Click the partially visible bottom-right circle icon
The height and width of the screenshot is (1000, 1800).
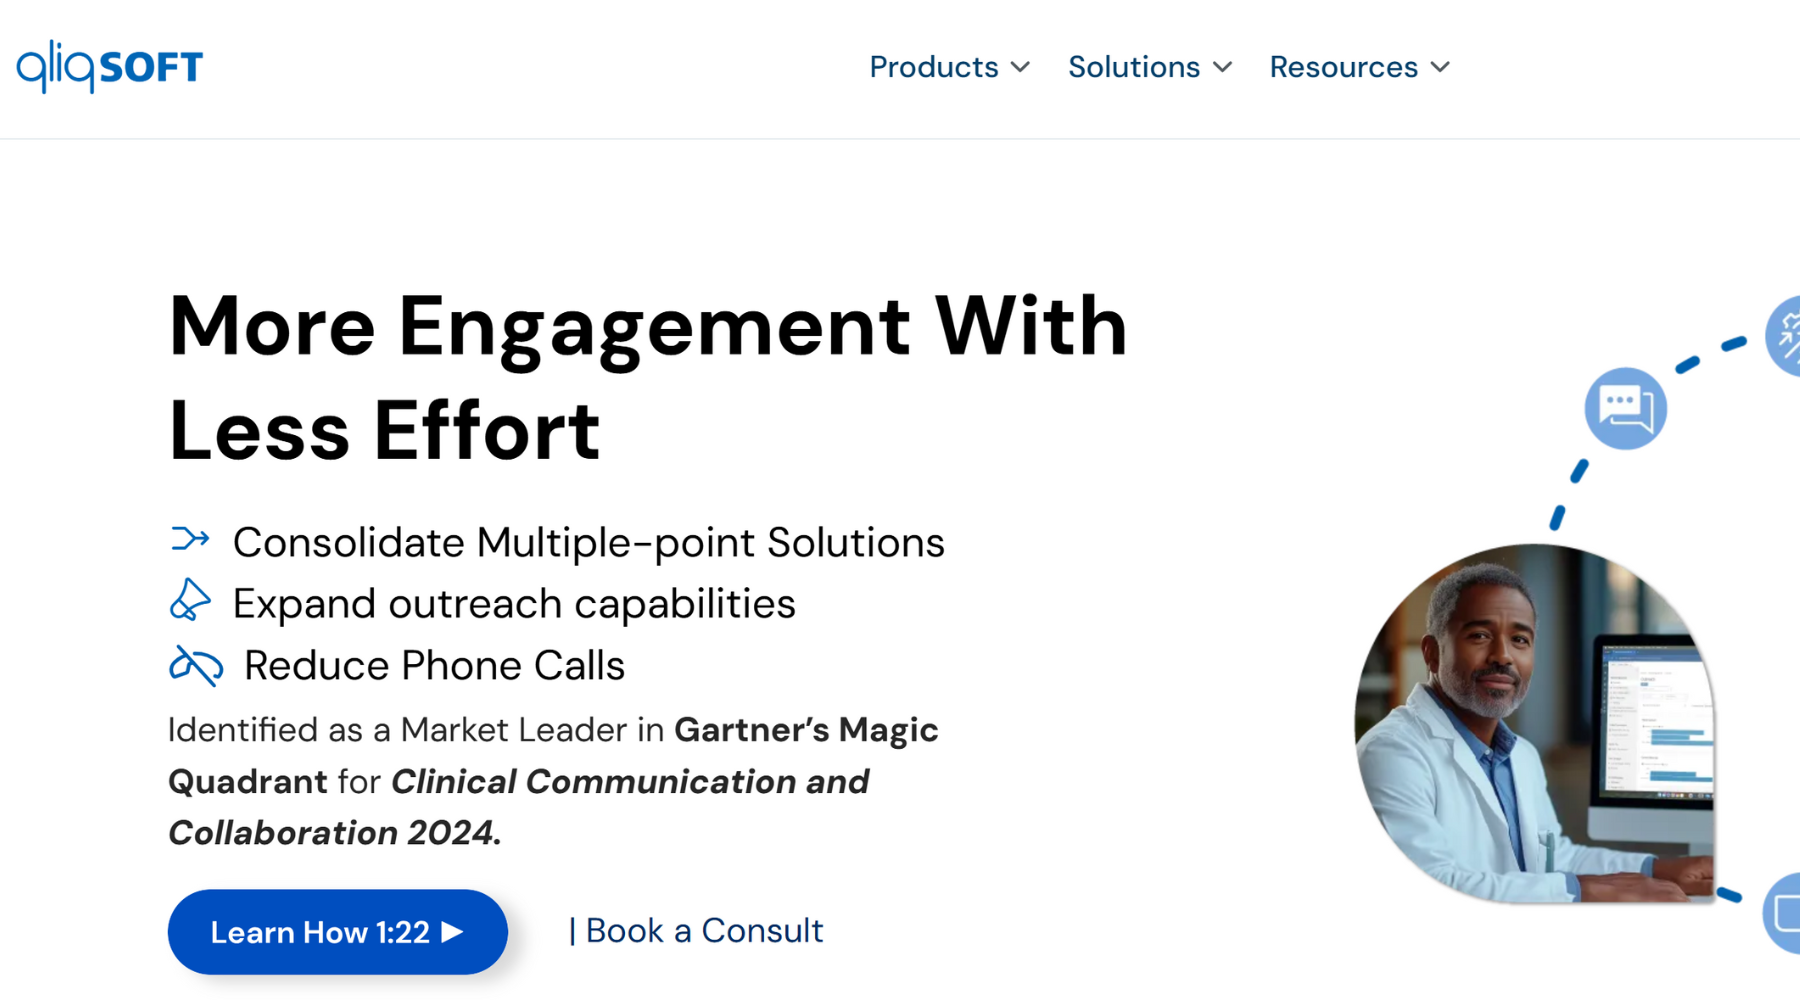(1784, 912)
